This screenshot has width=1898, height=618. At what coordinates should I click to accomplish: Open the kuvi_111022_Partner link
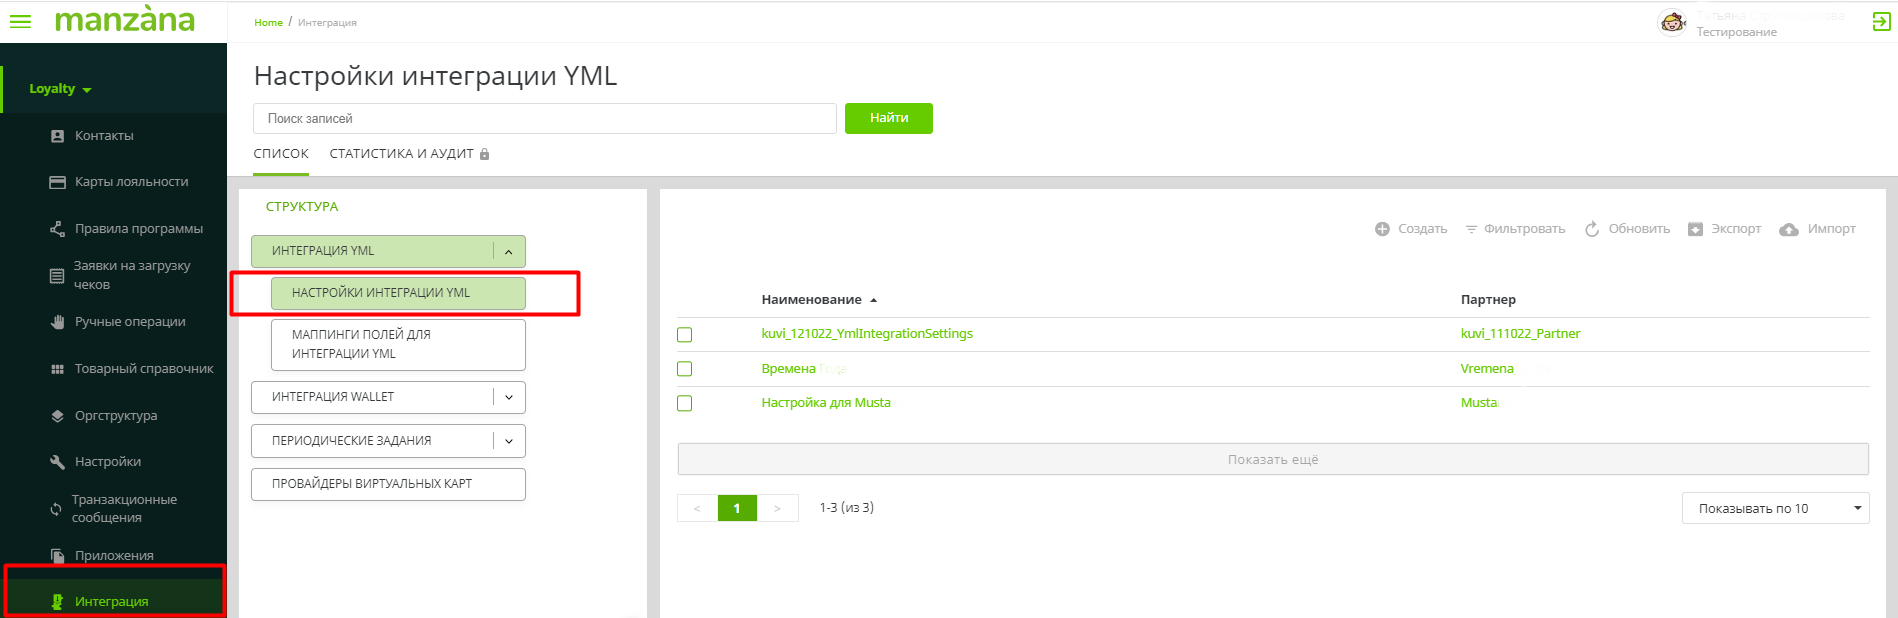pos(1520,334)
